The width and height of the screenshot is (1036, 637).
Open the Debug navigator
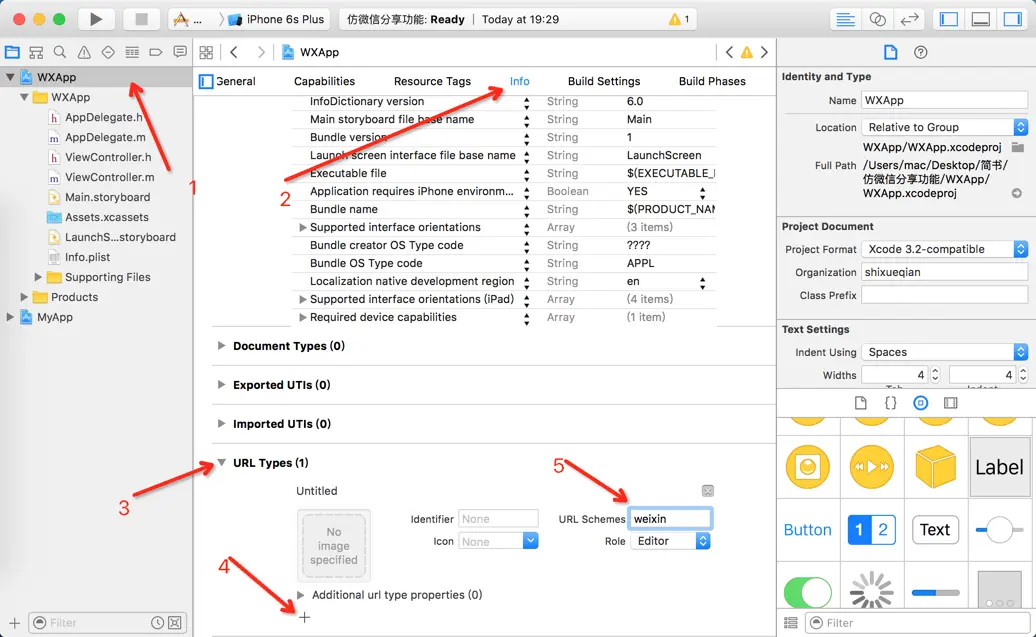click(132, 52)
